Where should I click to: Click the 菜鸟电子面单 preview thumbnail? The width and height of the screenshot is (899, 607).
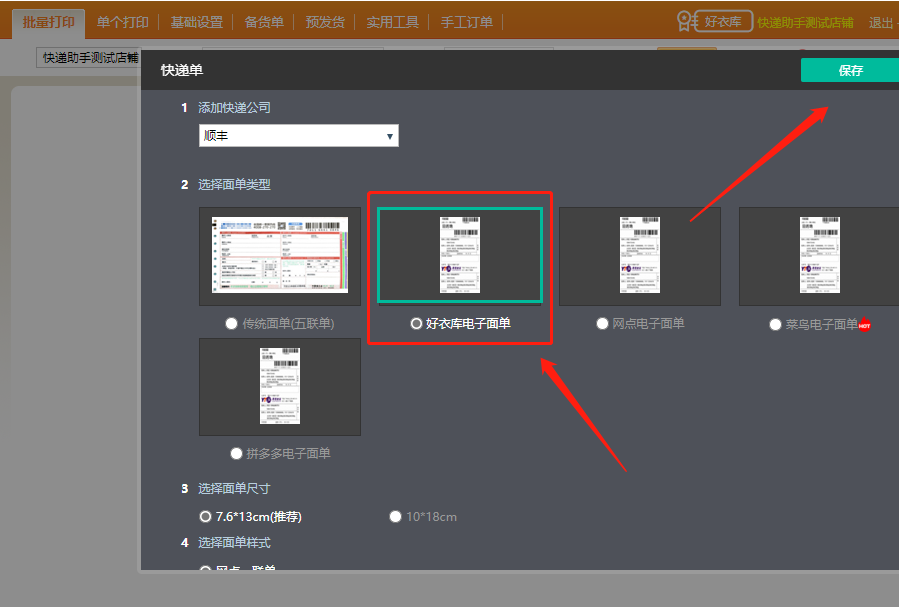[819, 256]
